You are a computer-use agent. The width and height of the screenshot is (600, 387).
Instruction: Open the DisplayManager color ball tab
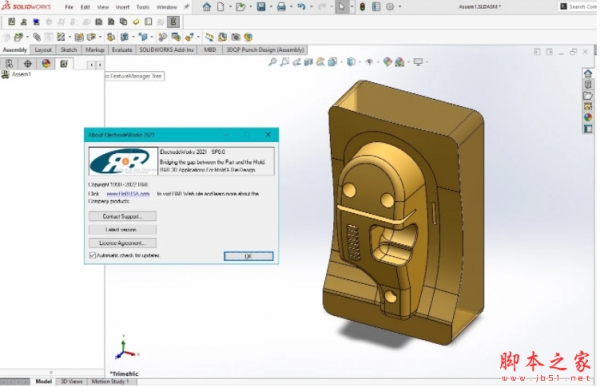pos(46,64)
